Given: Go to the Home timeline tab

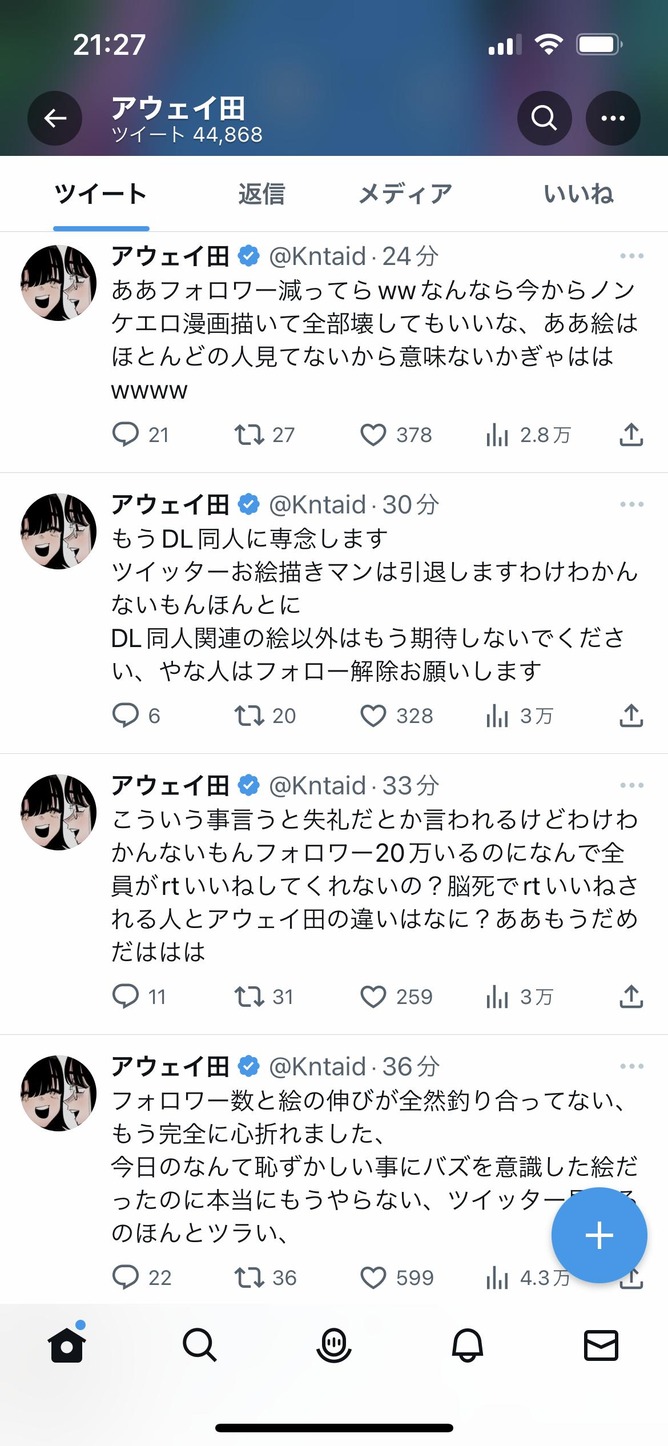Looking at the screenshot, I should (67, 1346).
